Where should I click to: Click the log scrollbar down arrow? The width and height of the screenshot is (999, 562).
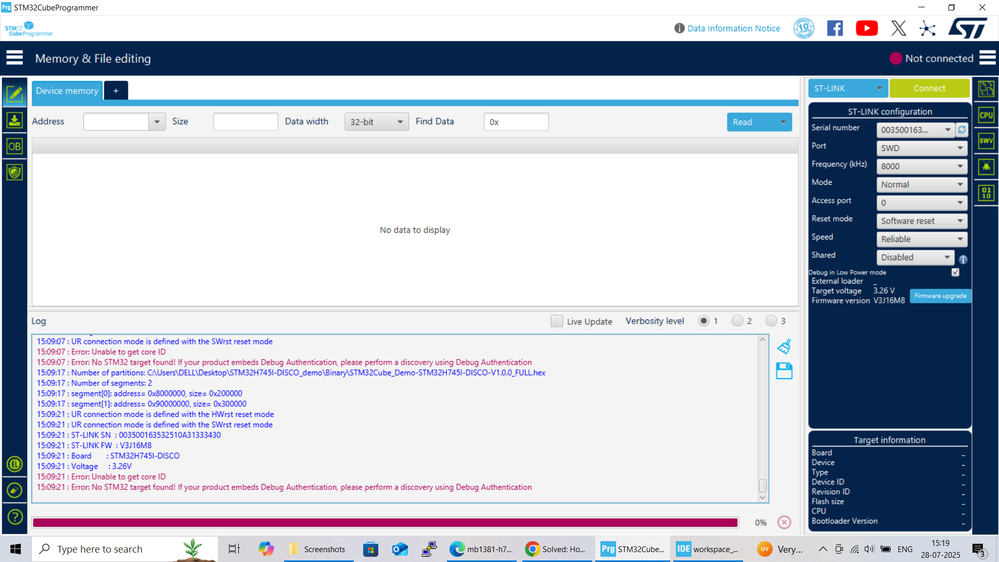(x=762, y=498)
